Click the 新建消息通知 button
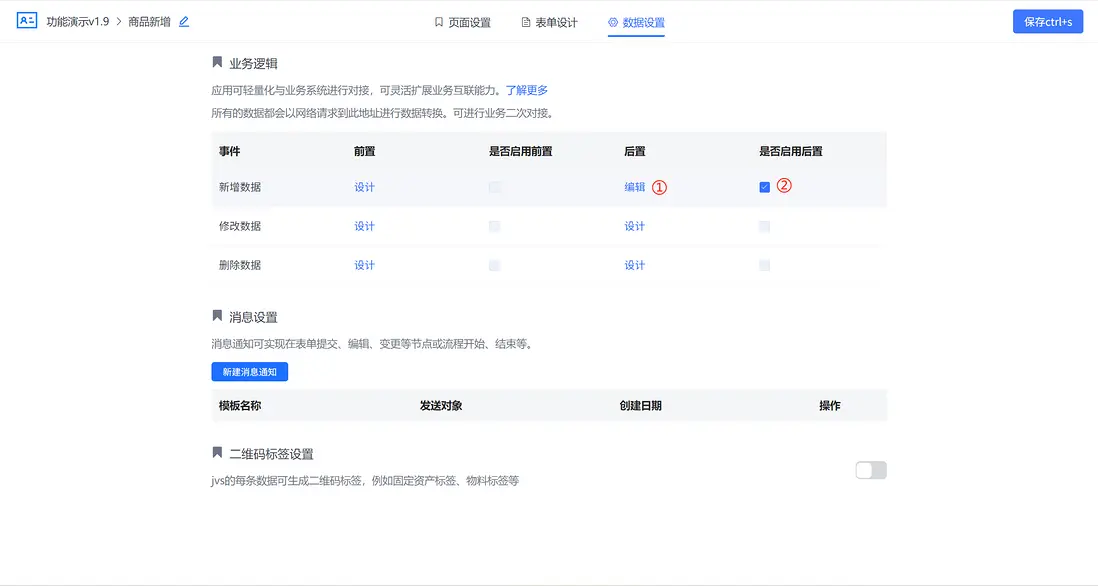The width and height of the screenshot is (1098, 586). coord(247,371)
